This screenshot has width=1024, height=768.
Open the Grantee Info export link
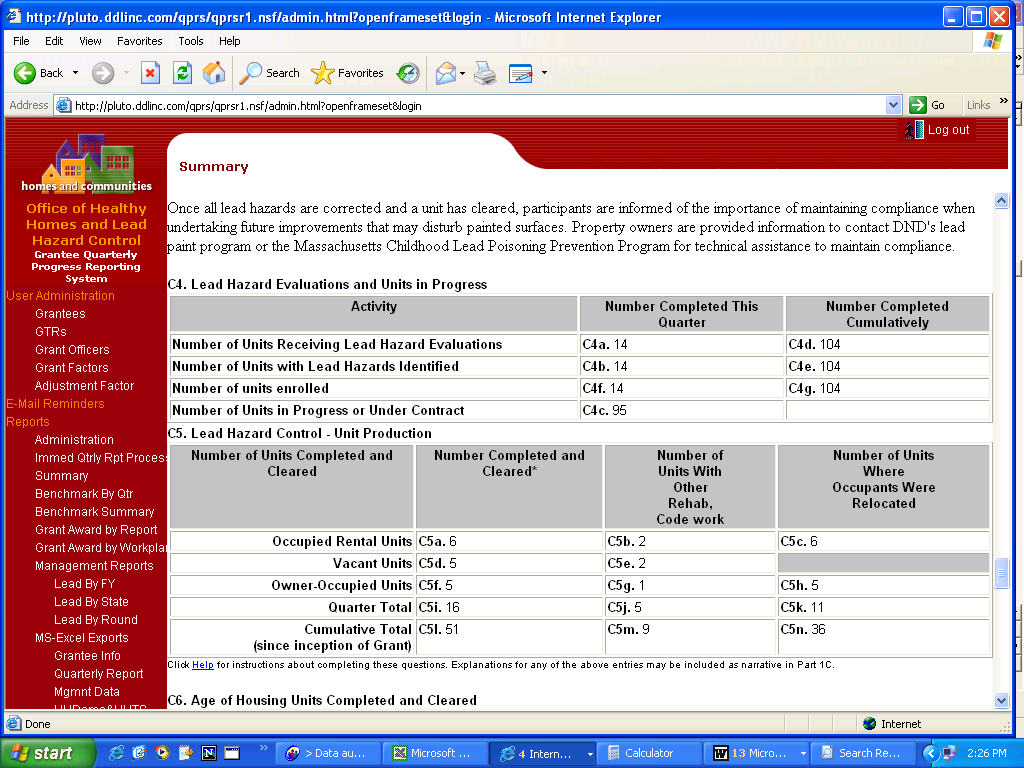(88, 656)
